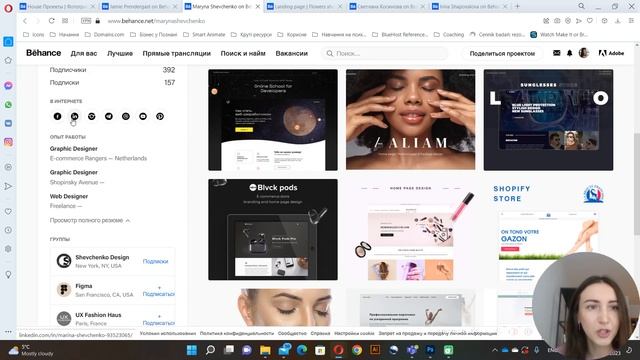Image resolution: width=640 pixels, height=360 pixels.
Task: Open Watch Make It or Br... bookmark
Action: tap(559, 35)
